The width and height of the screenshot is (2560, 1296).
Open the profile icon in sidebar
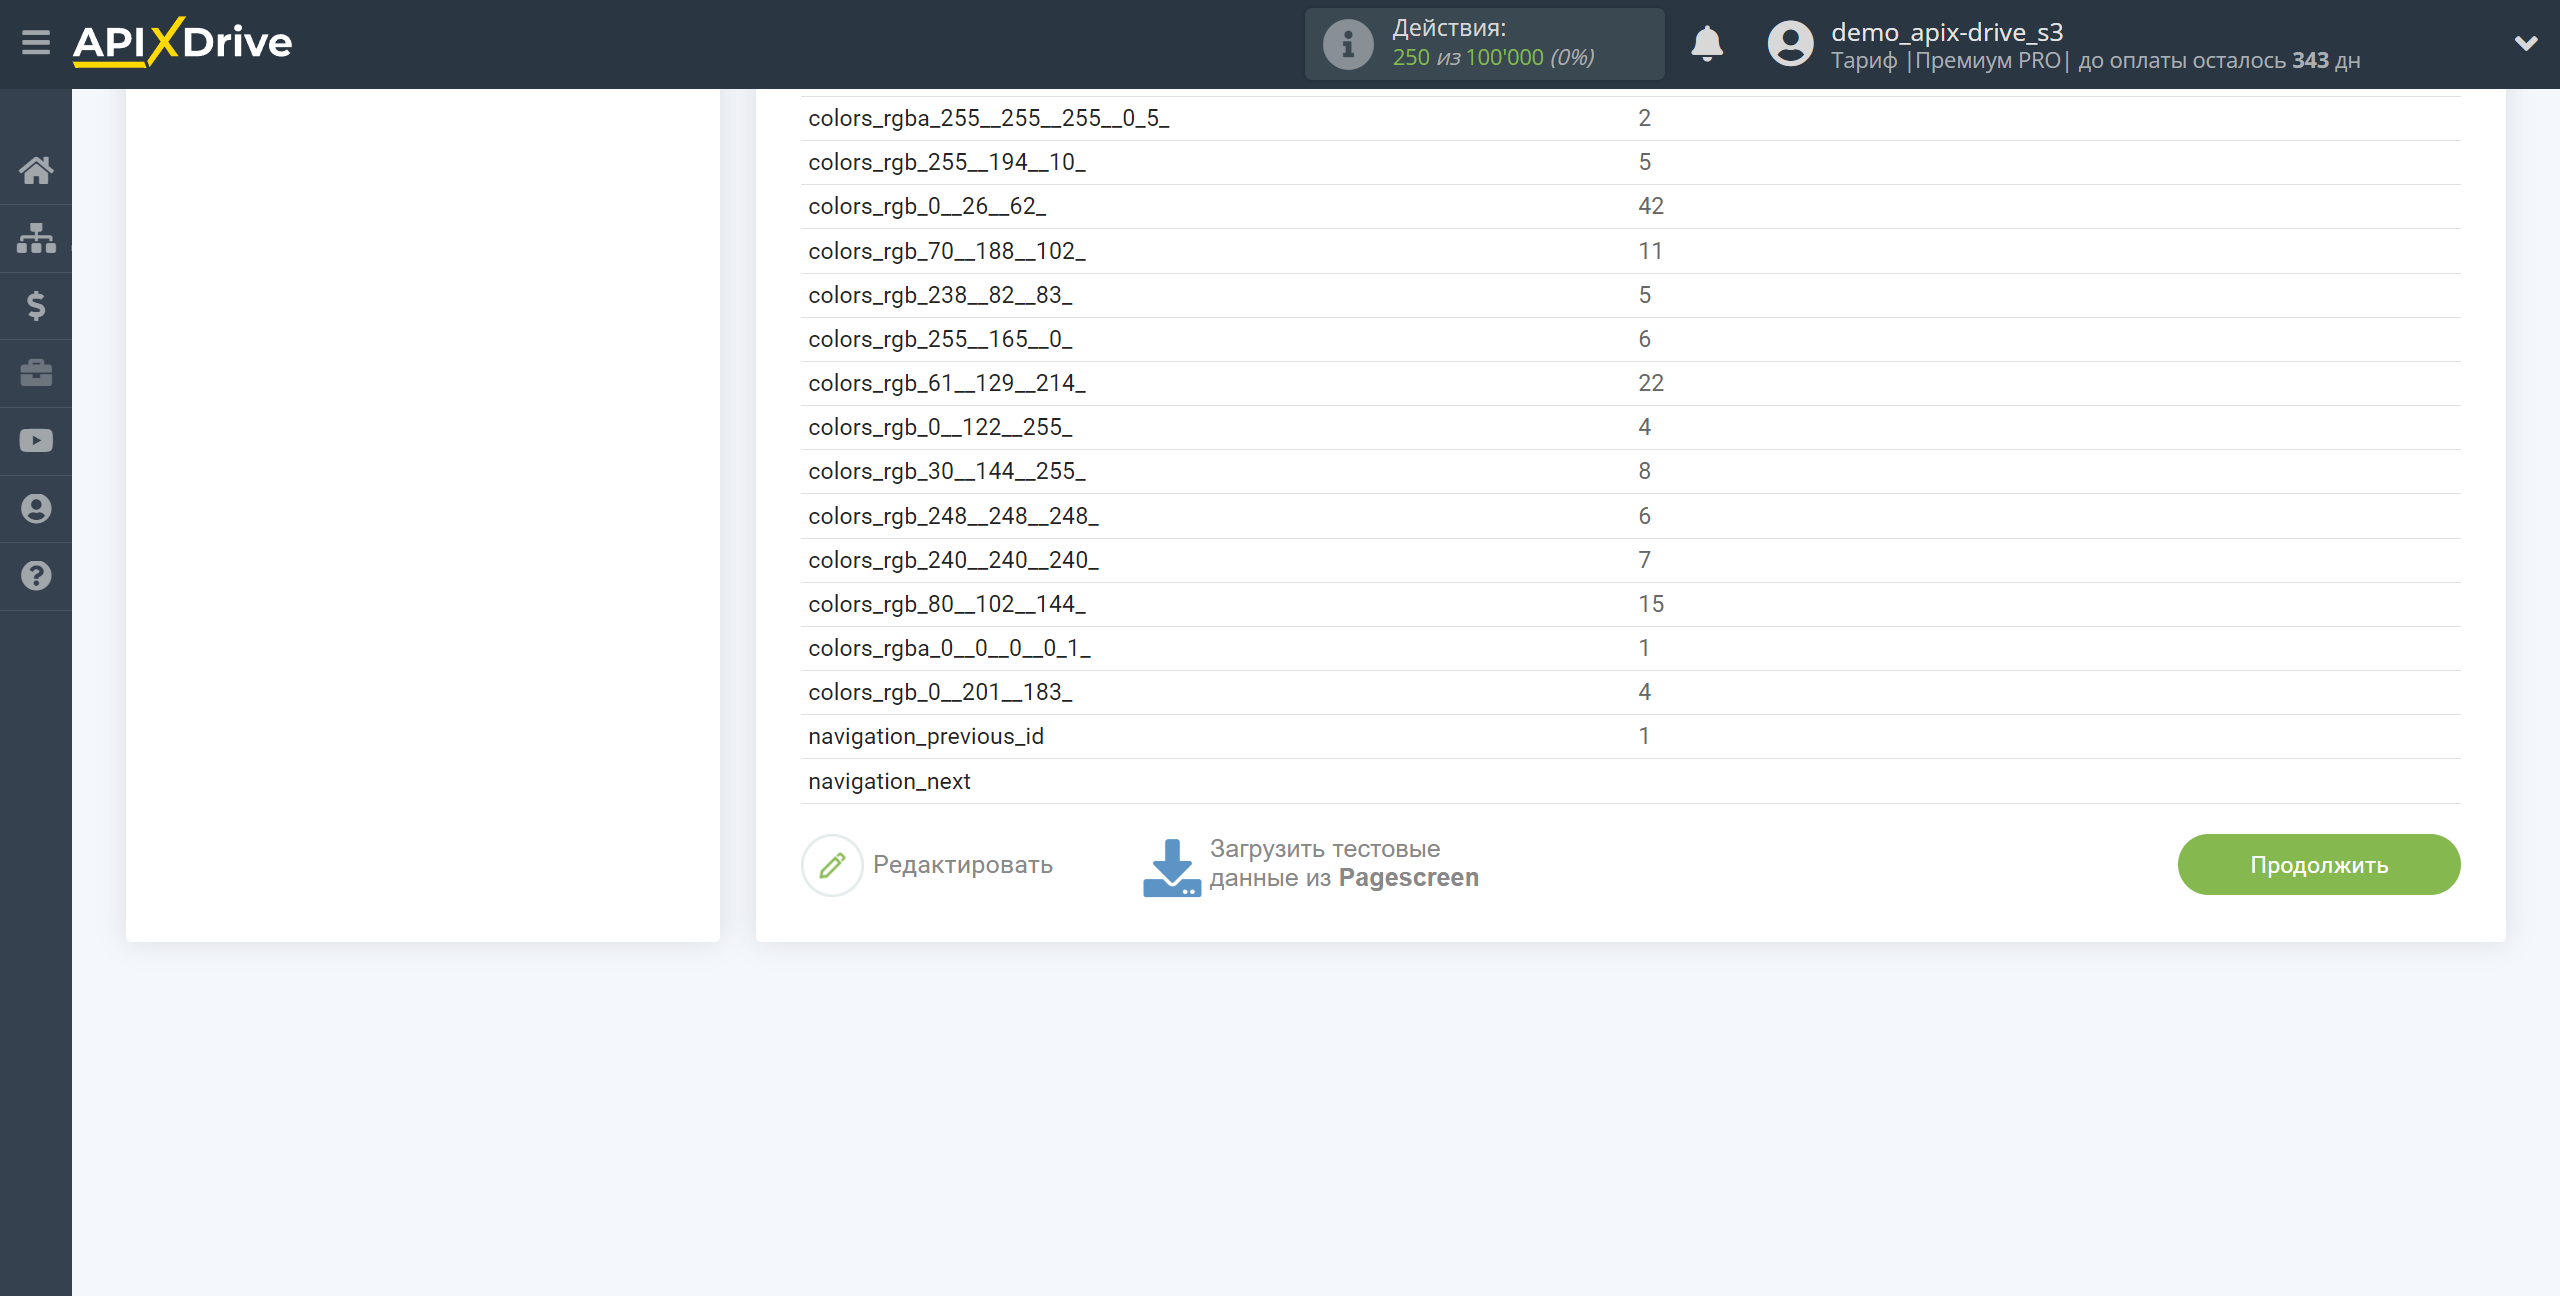36,508
